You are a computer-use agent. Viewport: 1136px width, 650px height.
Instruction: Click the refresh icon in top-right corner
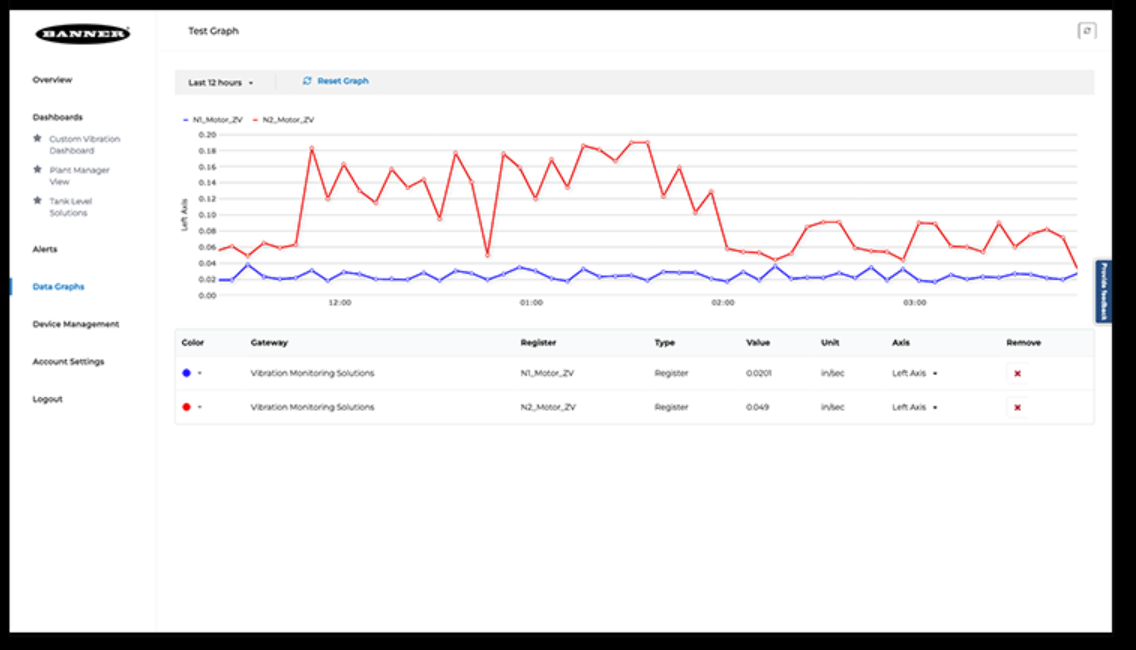pyautogui.click(x=1086, y=31)
